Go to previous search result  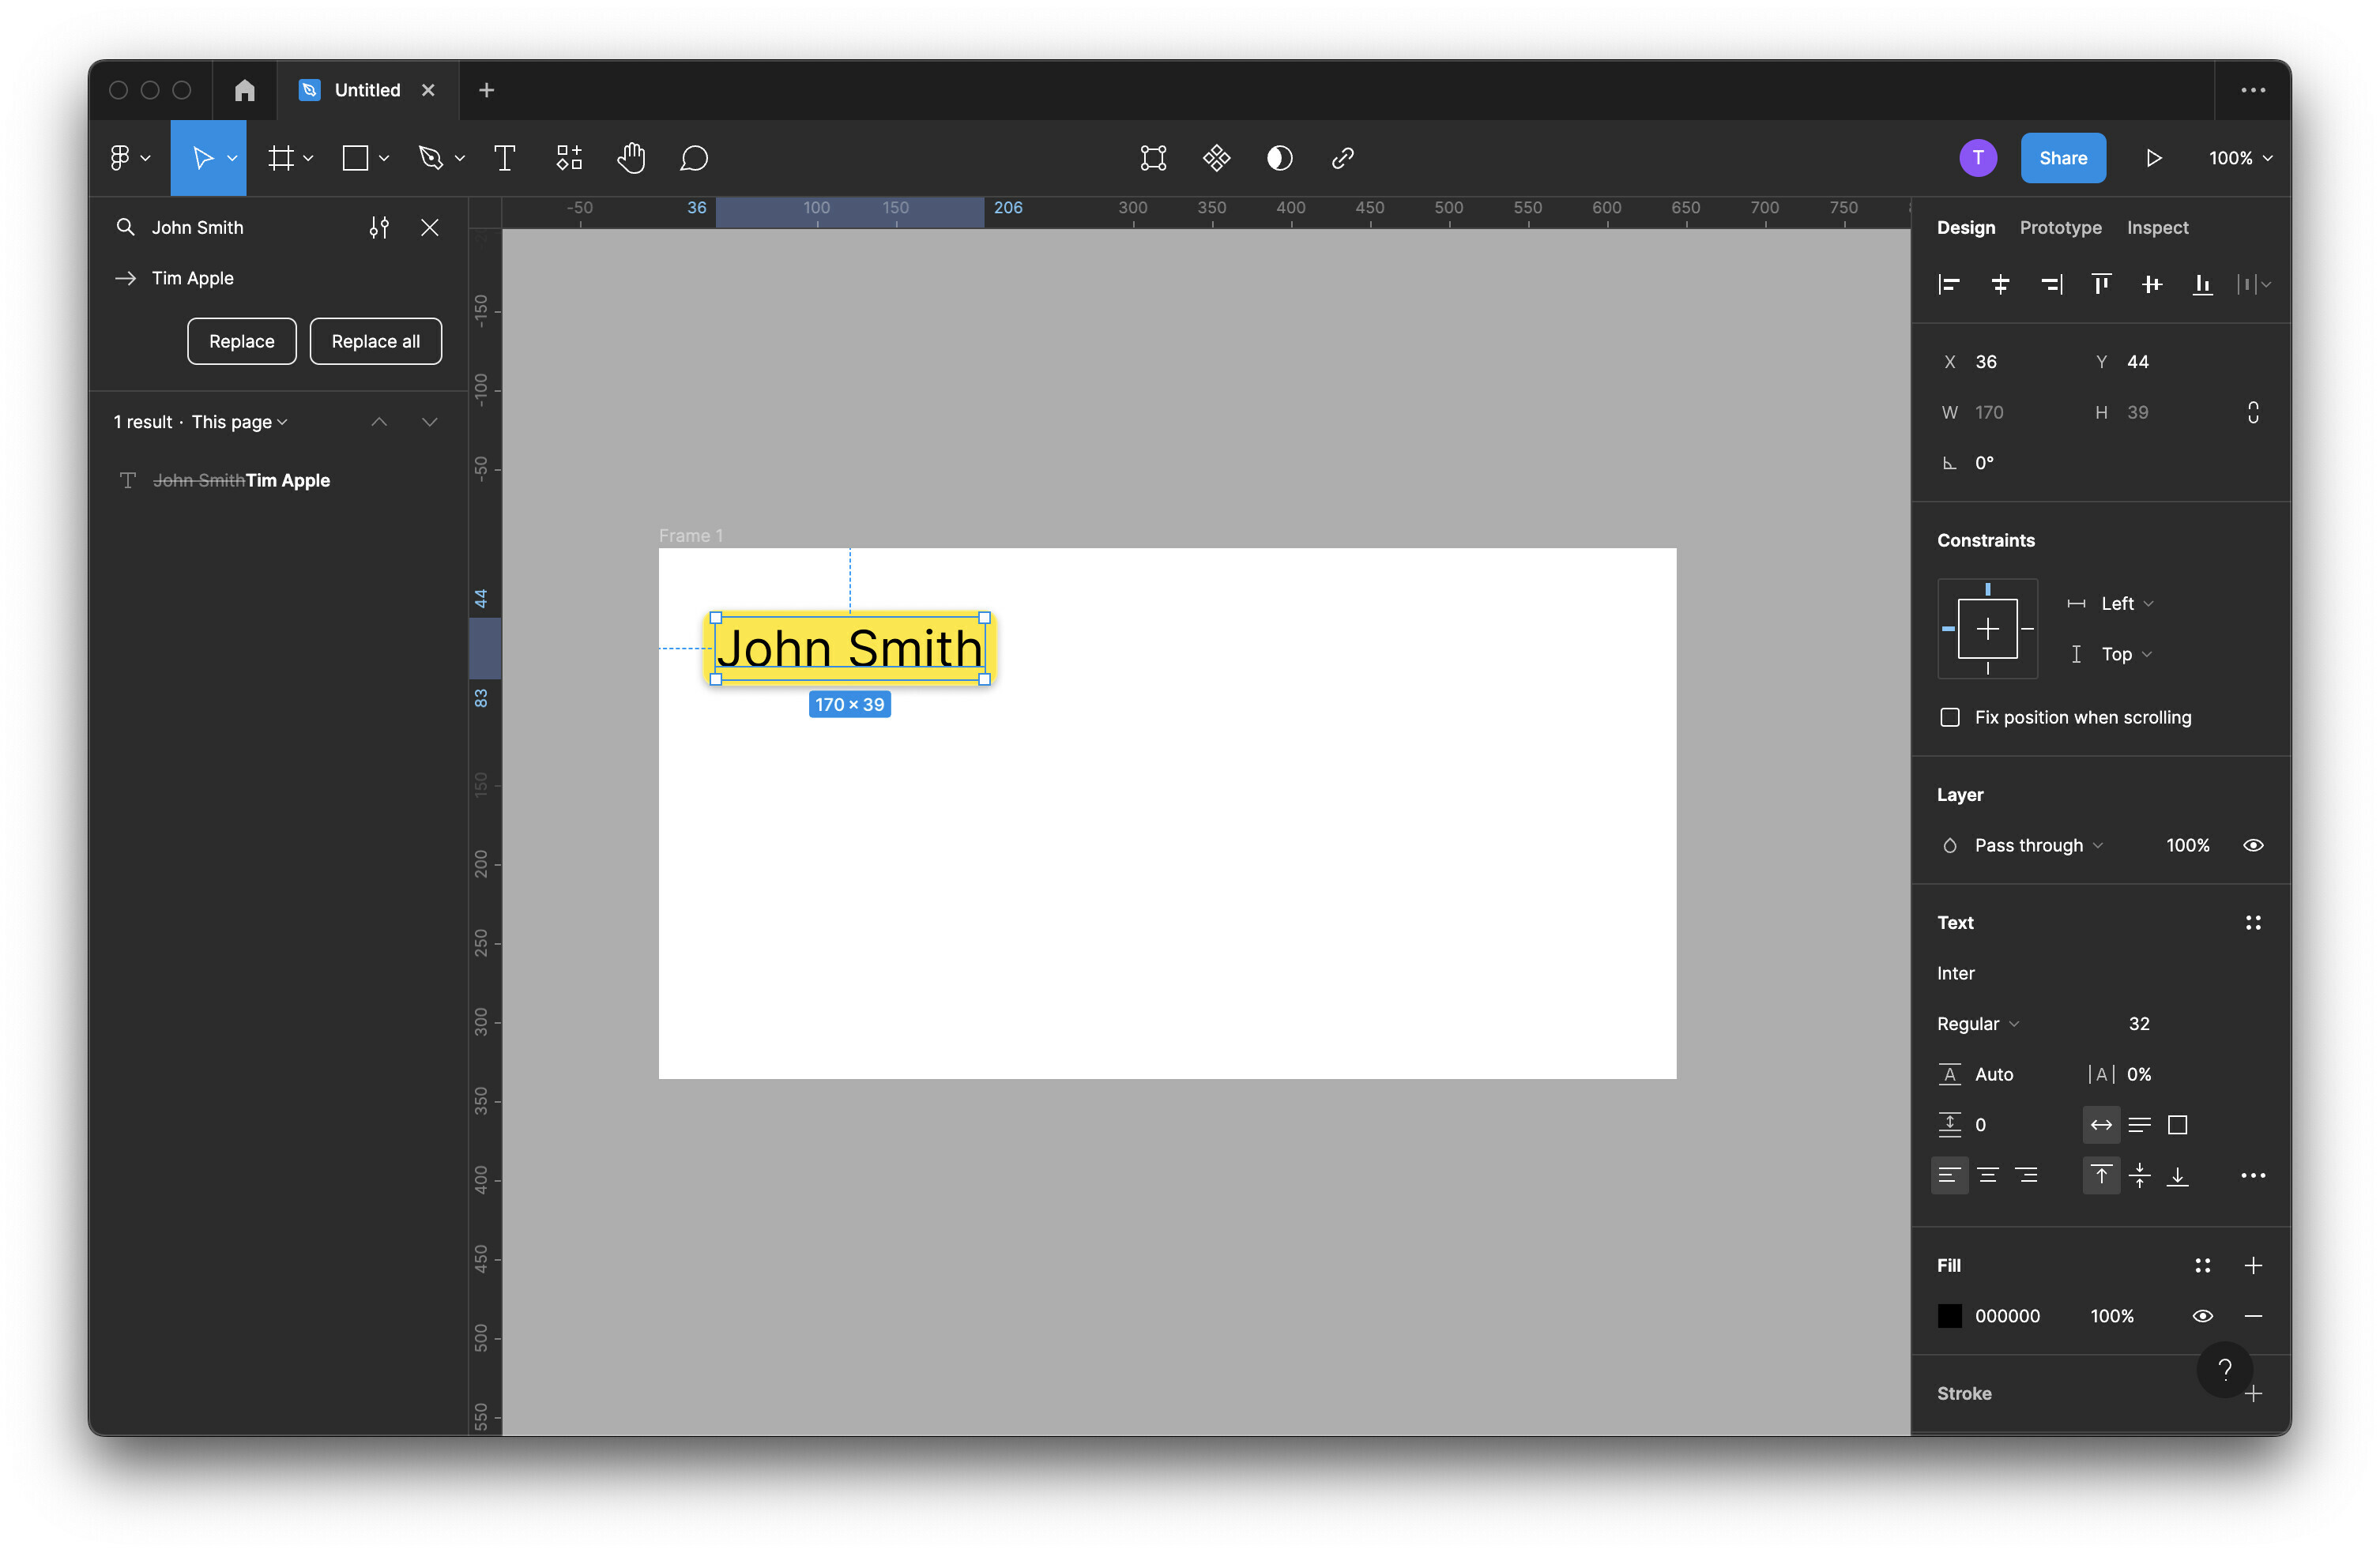(379, 422)
